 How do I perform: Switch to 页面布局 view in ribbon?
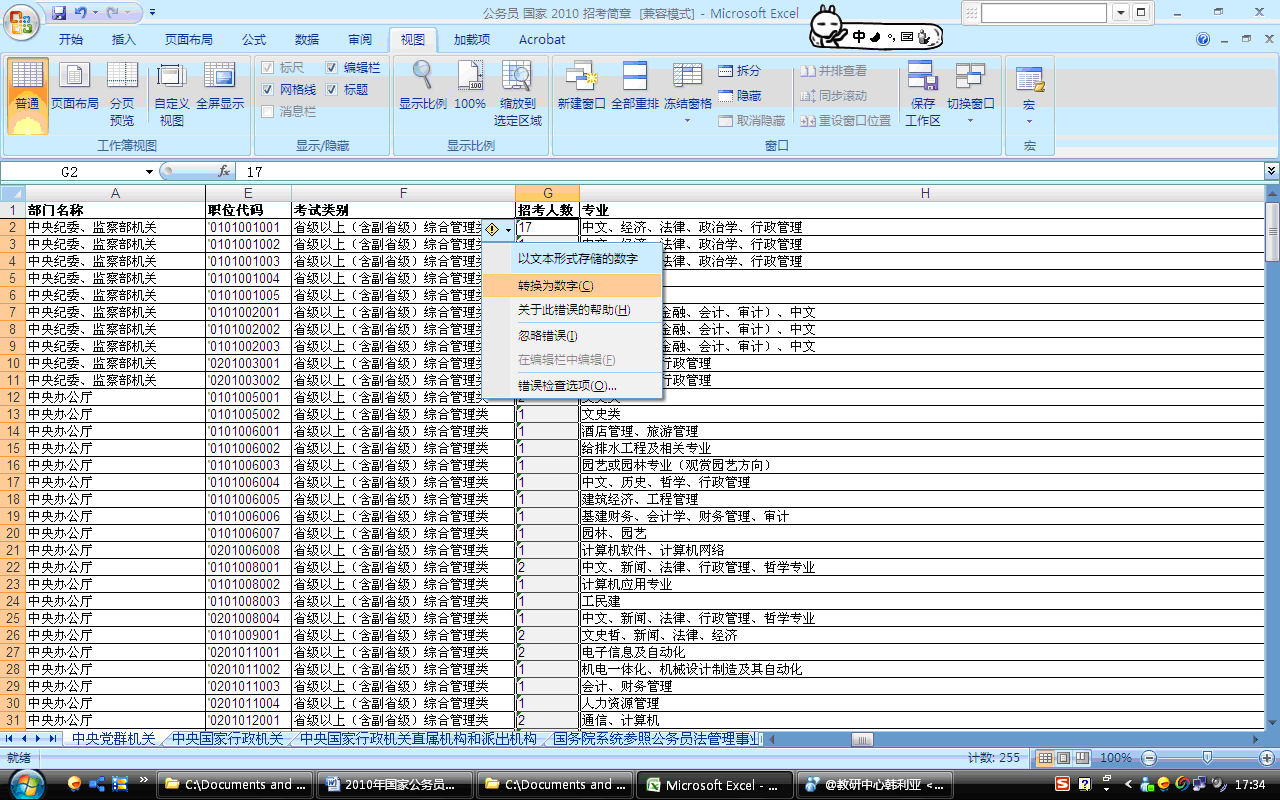(75, 88)
